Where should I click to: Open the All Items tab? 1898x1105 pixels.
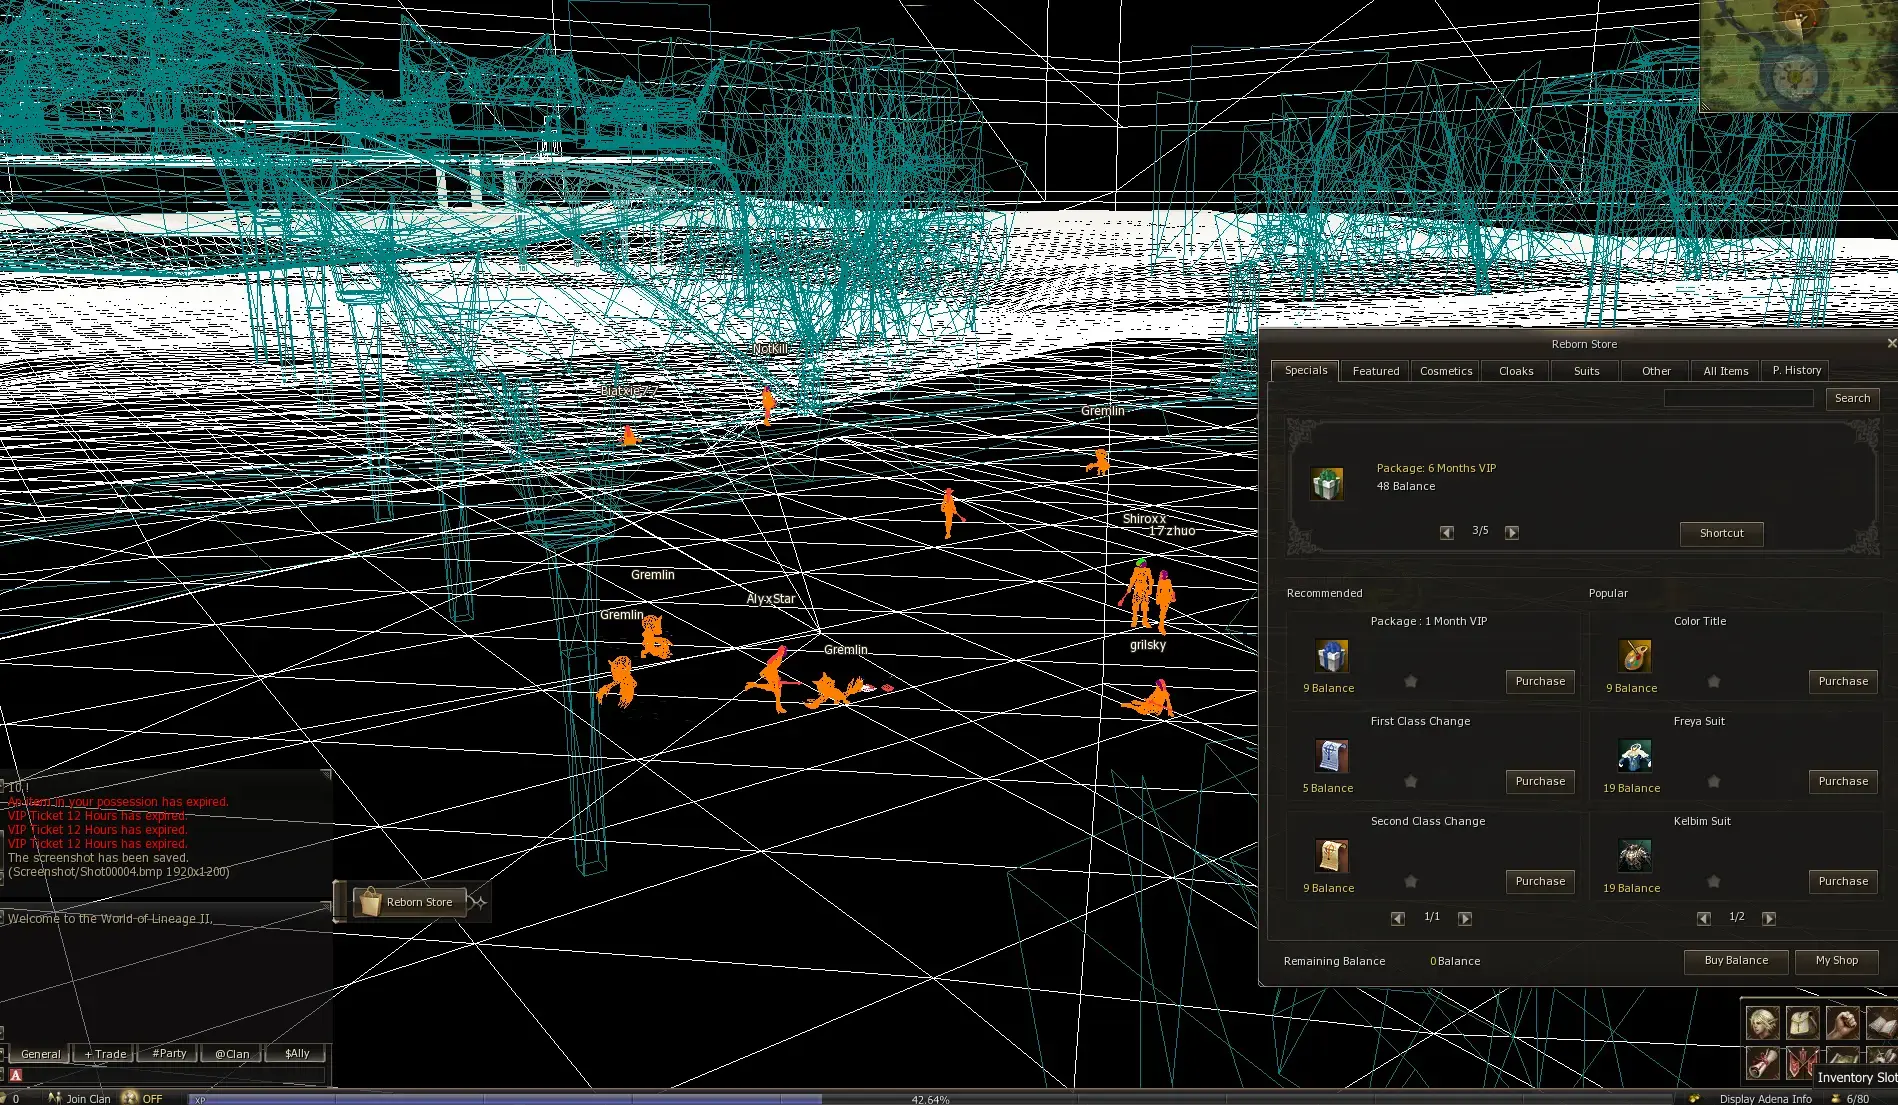(x=1726, y=371)
